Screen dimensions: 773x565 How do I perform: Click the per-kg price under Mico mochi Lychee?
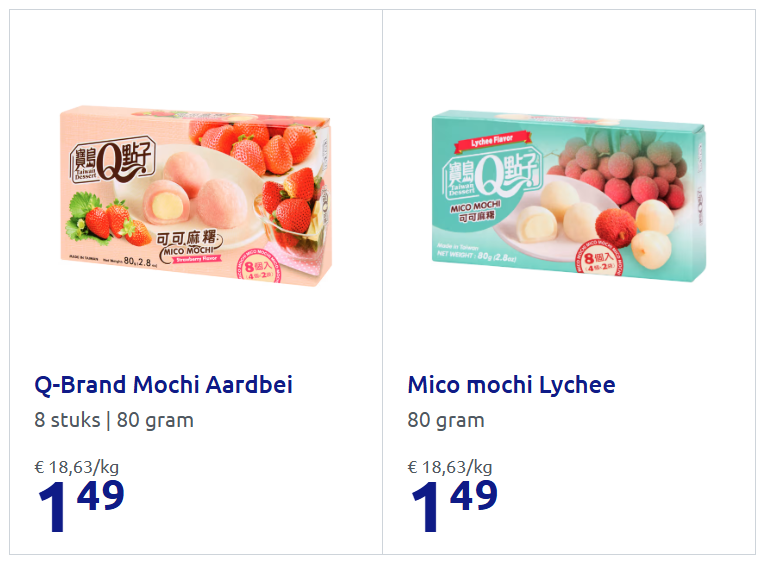450,466
